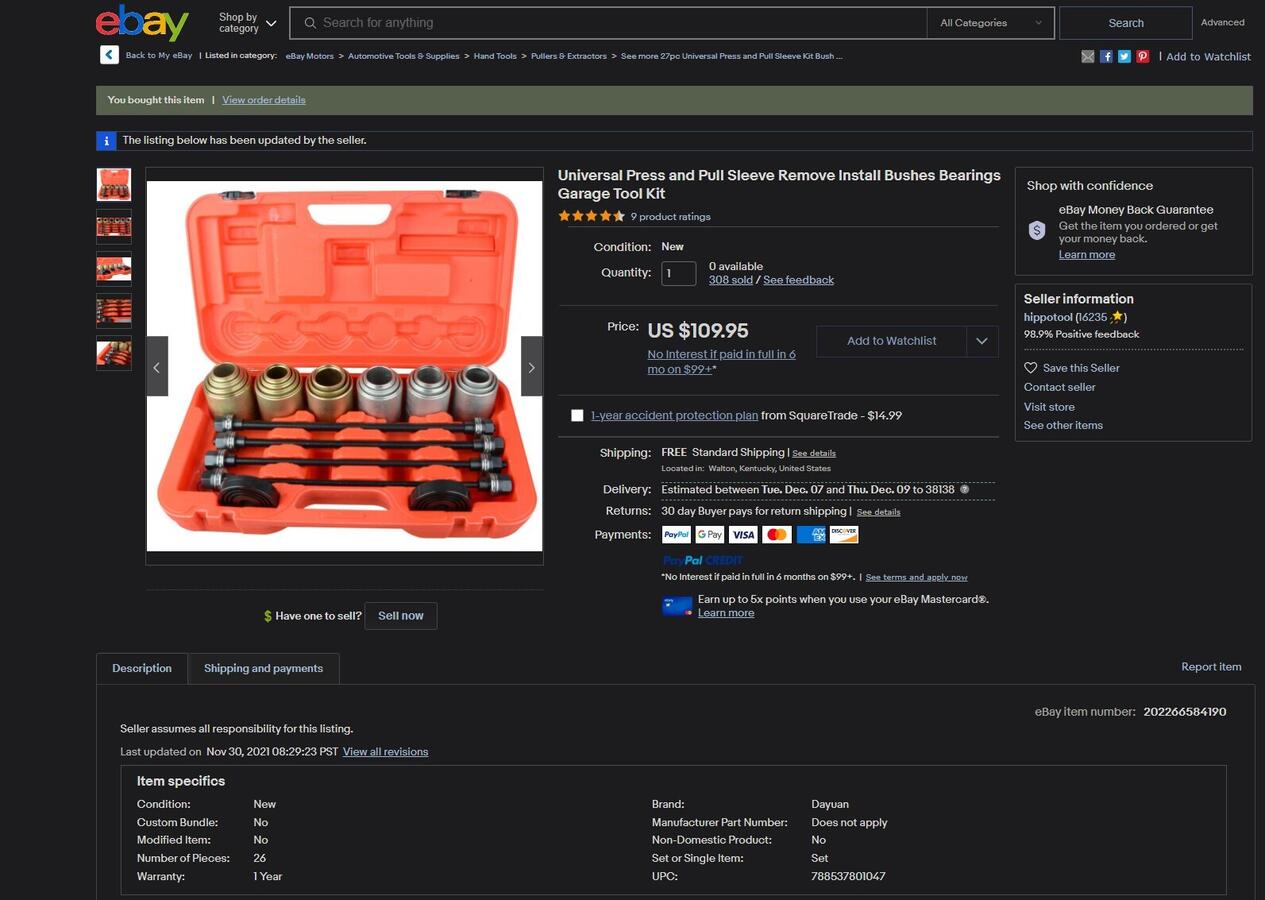Click the Quantity input box
1265x900 pixels.
(x=678, y=273)
